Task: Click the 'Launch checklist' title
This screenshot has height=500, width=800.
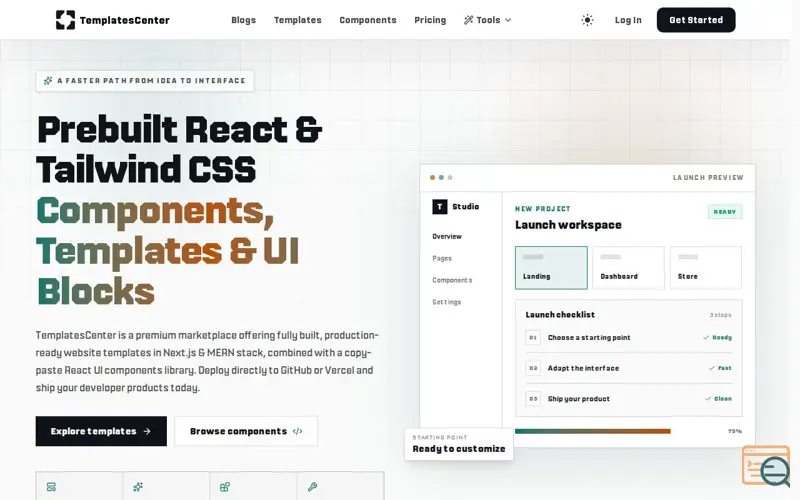Action: pyautogui.click(x=560, y=315)
